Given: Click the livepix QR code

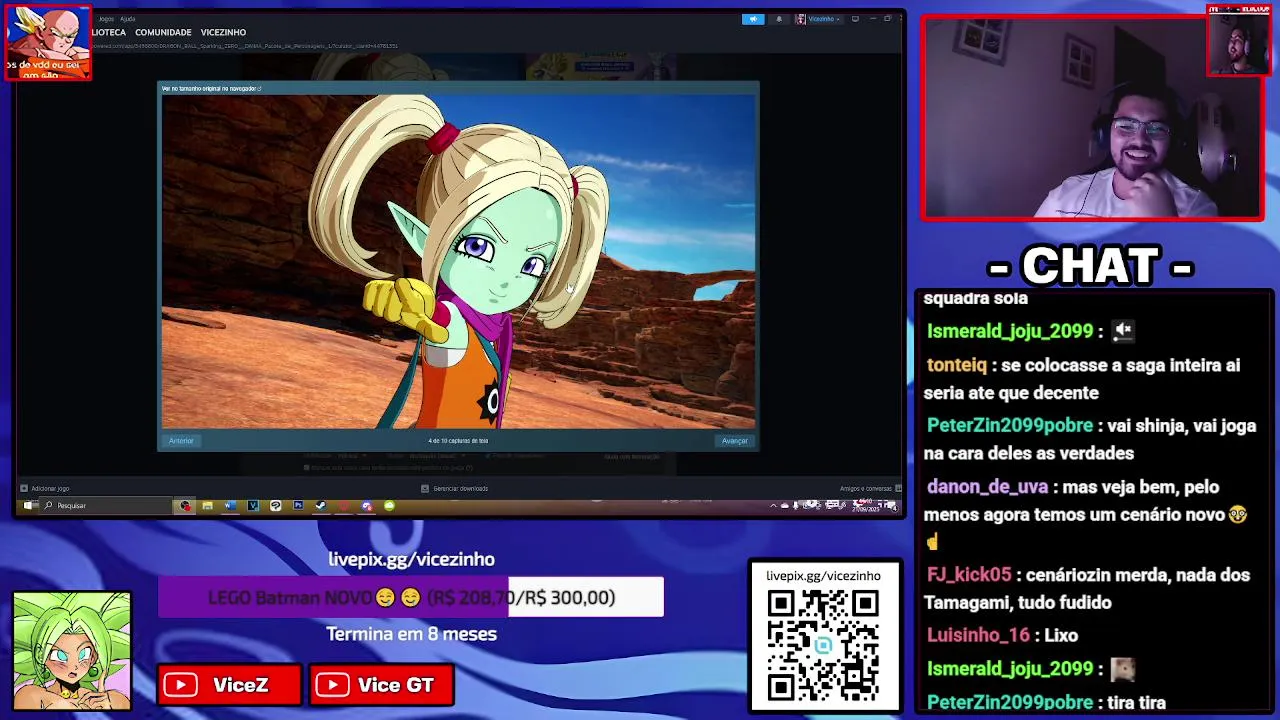Looking at the screenshot, I should pyautogui.click(x=824, y=647).
